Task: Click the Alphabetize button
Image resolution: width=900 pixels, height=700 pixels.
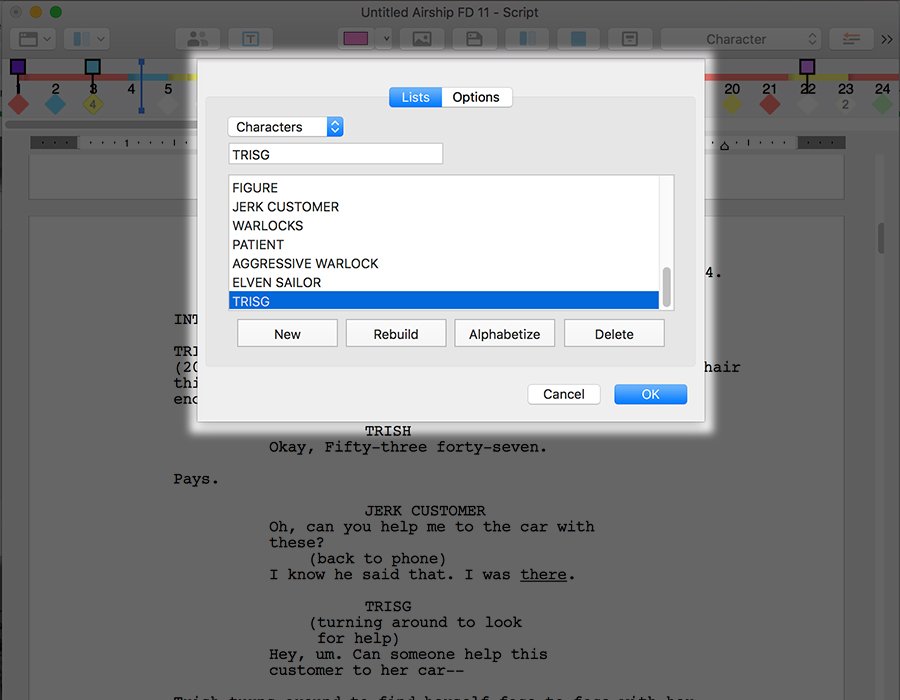Action: 504,334
